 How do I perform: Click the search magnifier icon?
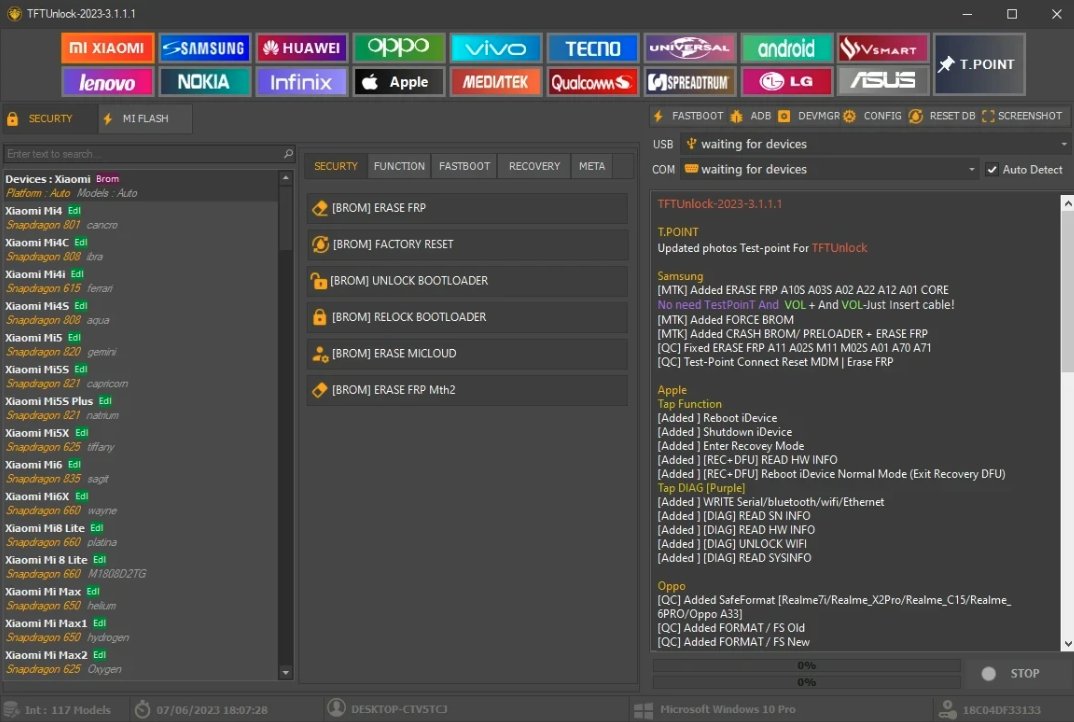pyautogui.click(x=288, y=153)
